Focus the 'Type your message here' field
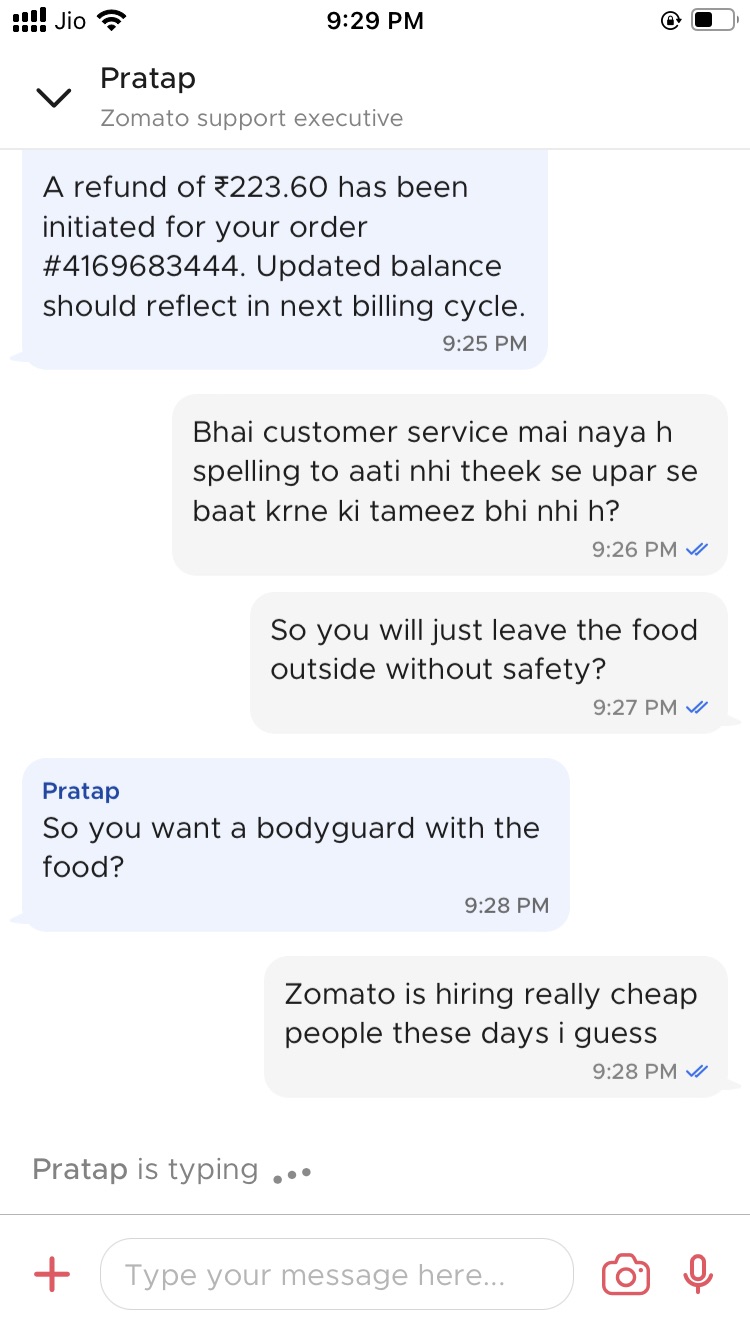 click(x=336, y=1274)
